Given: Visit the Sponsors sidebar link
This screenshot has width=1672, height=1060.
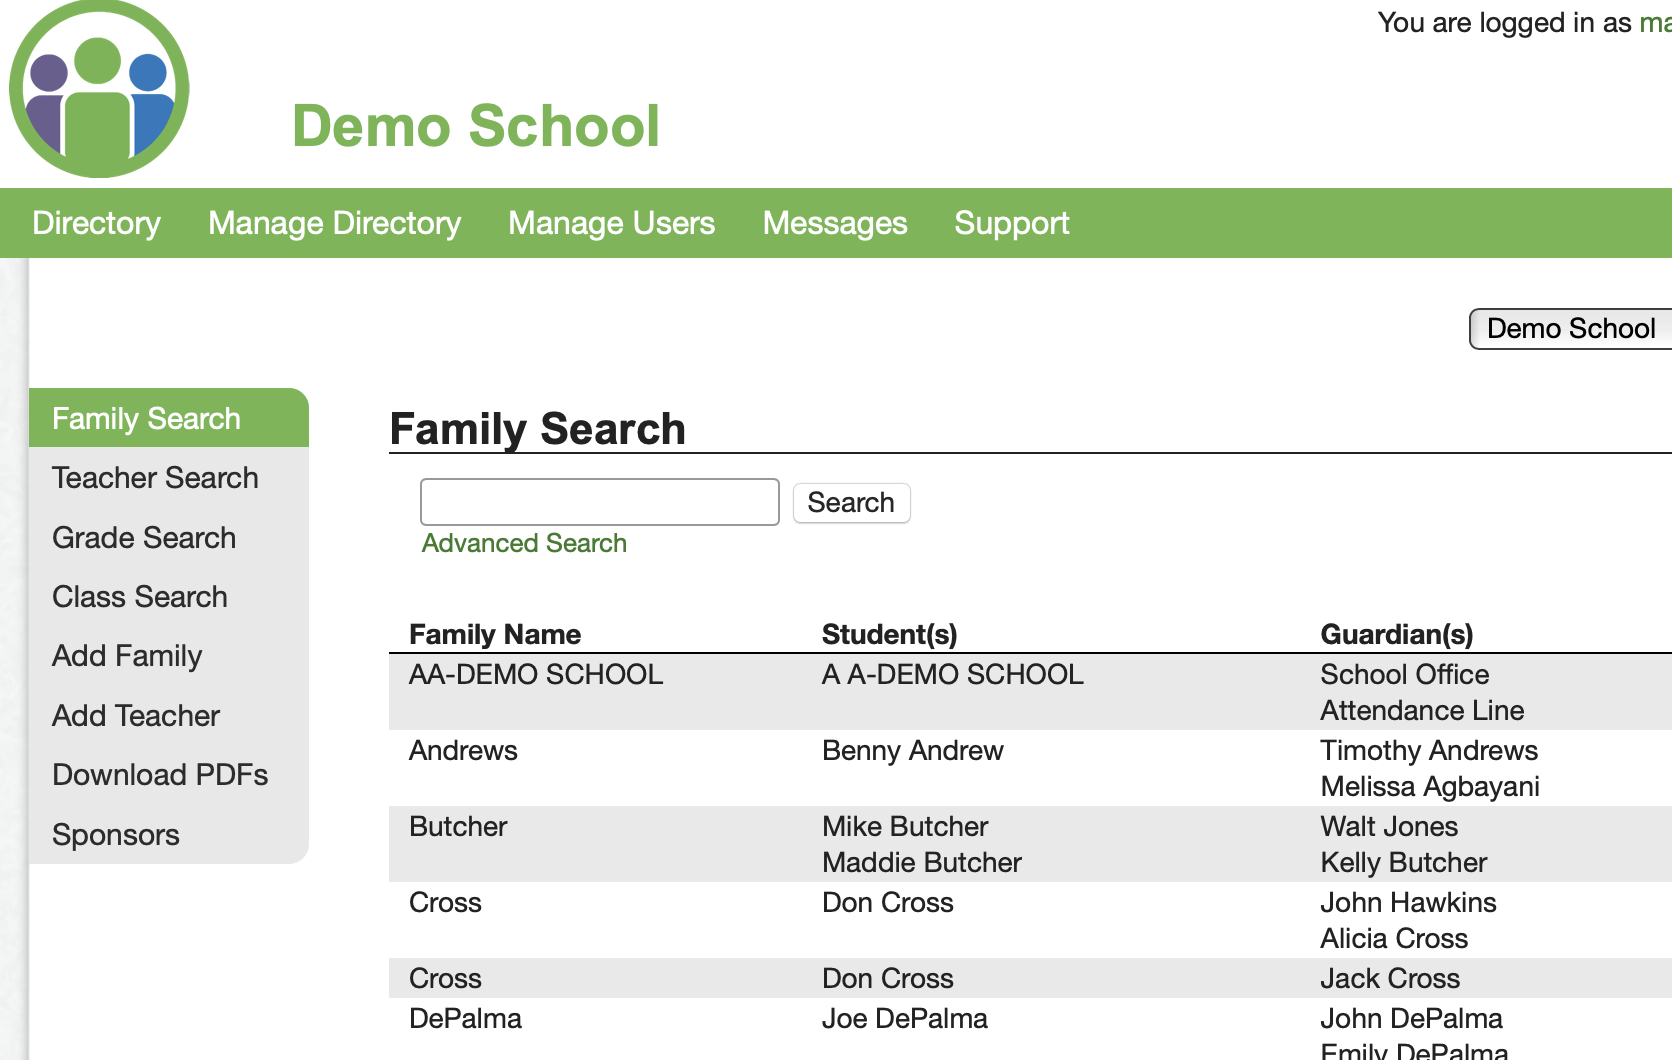Looking at the screenshot, I should [116, 835].
